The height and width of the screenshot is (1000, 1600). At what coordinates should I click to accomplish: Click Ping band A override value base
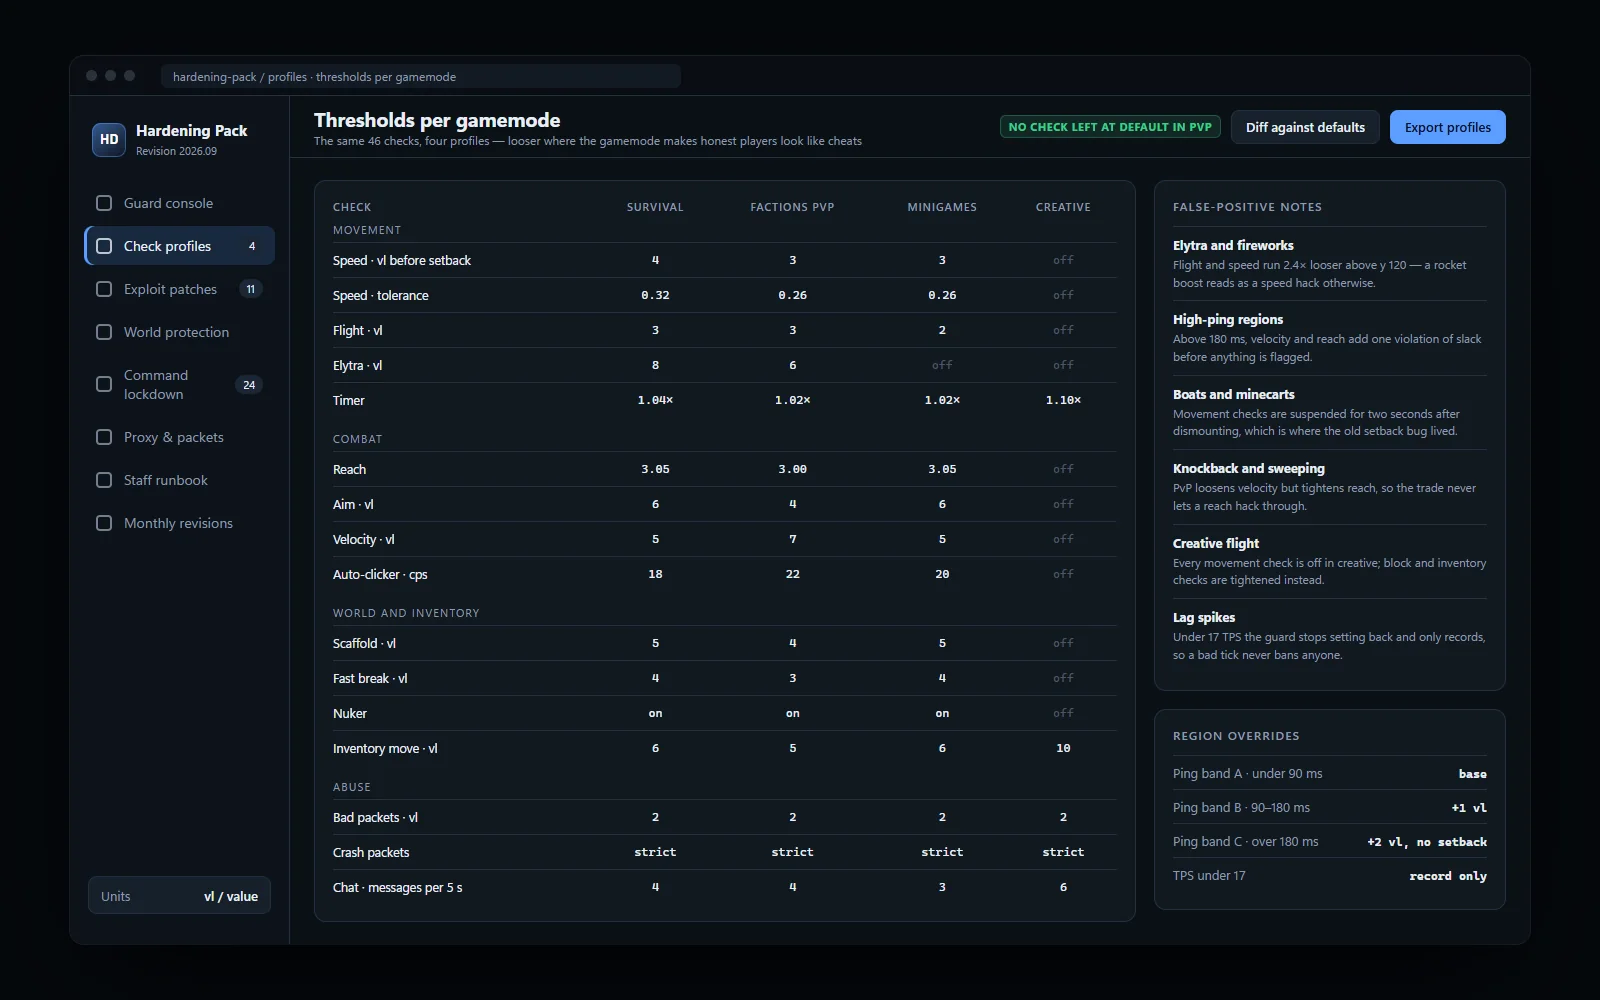[x=1472, y=774]
